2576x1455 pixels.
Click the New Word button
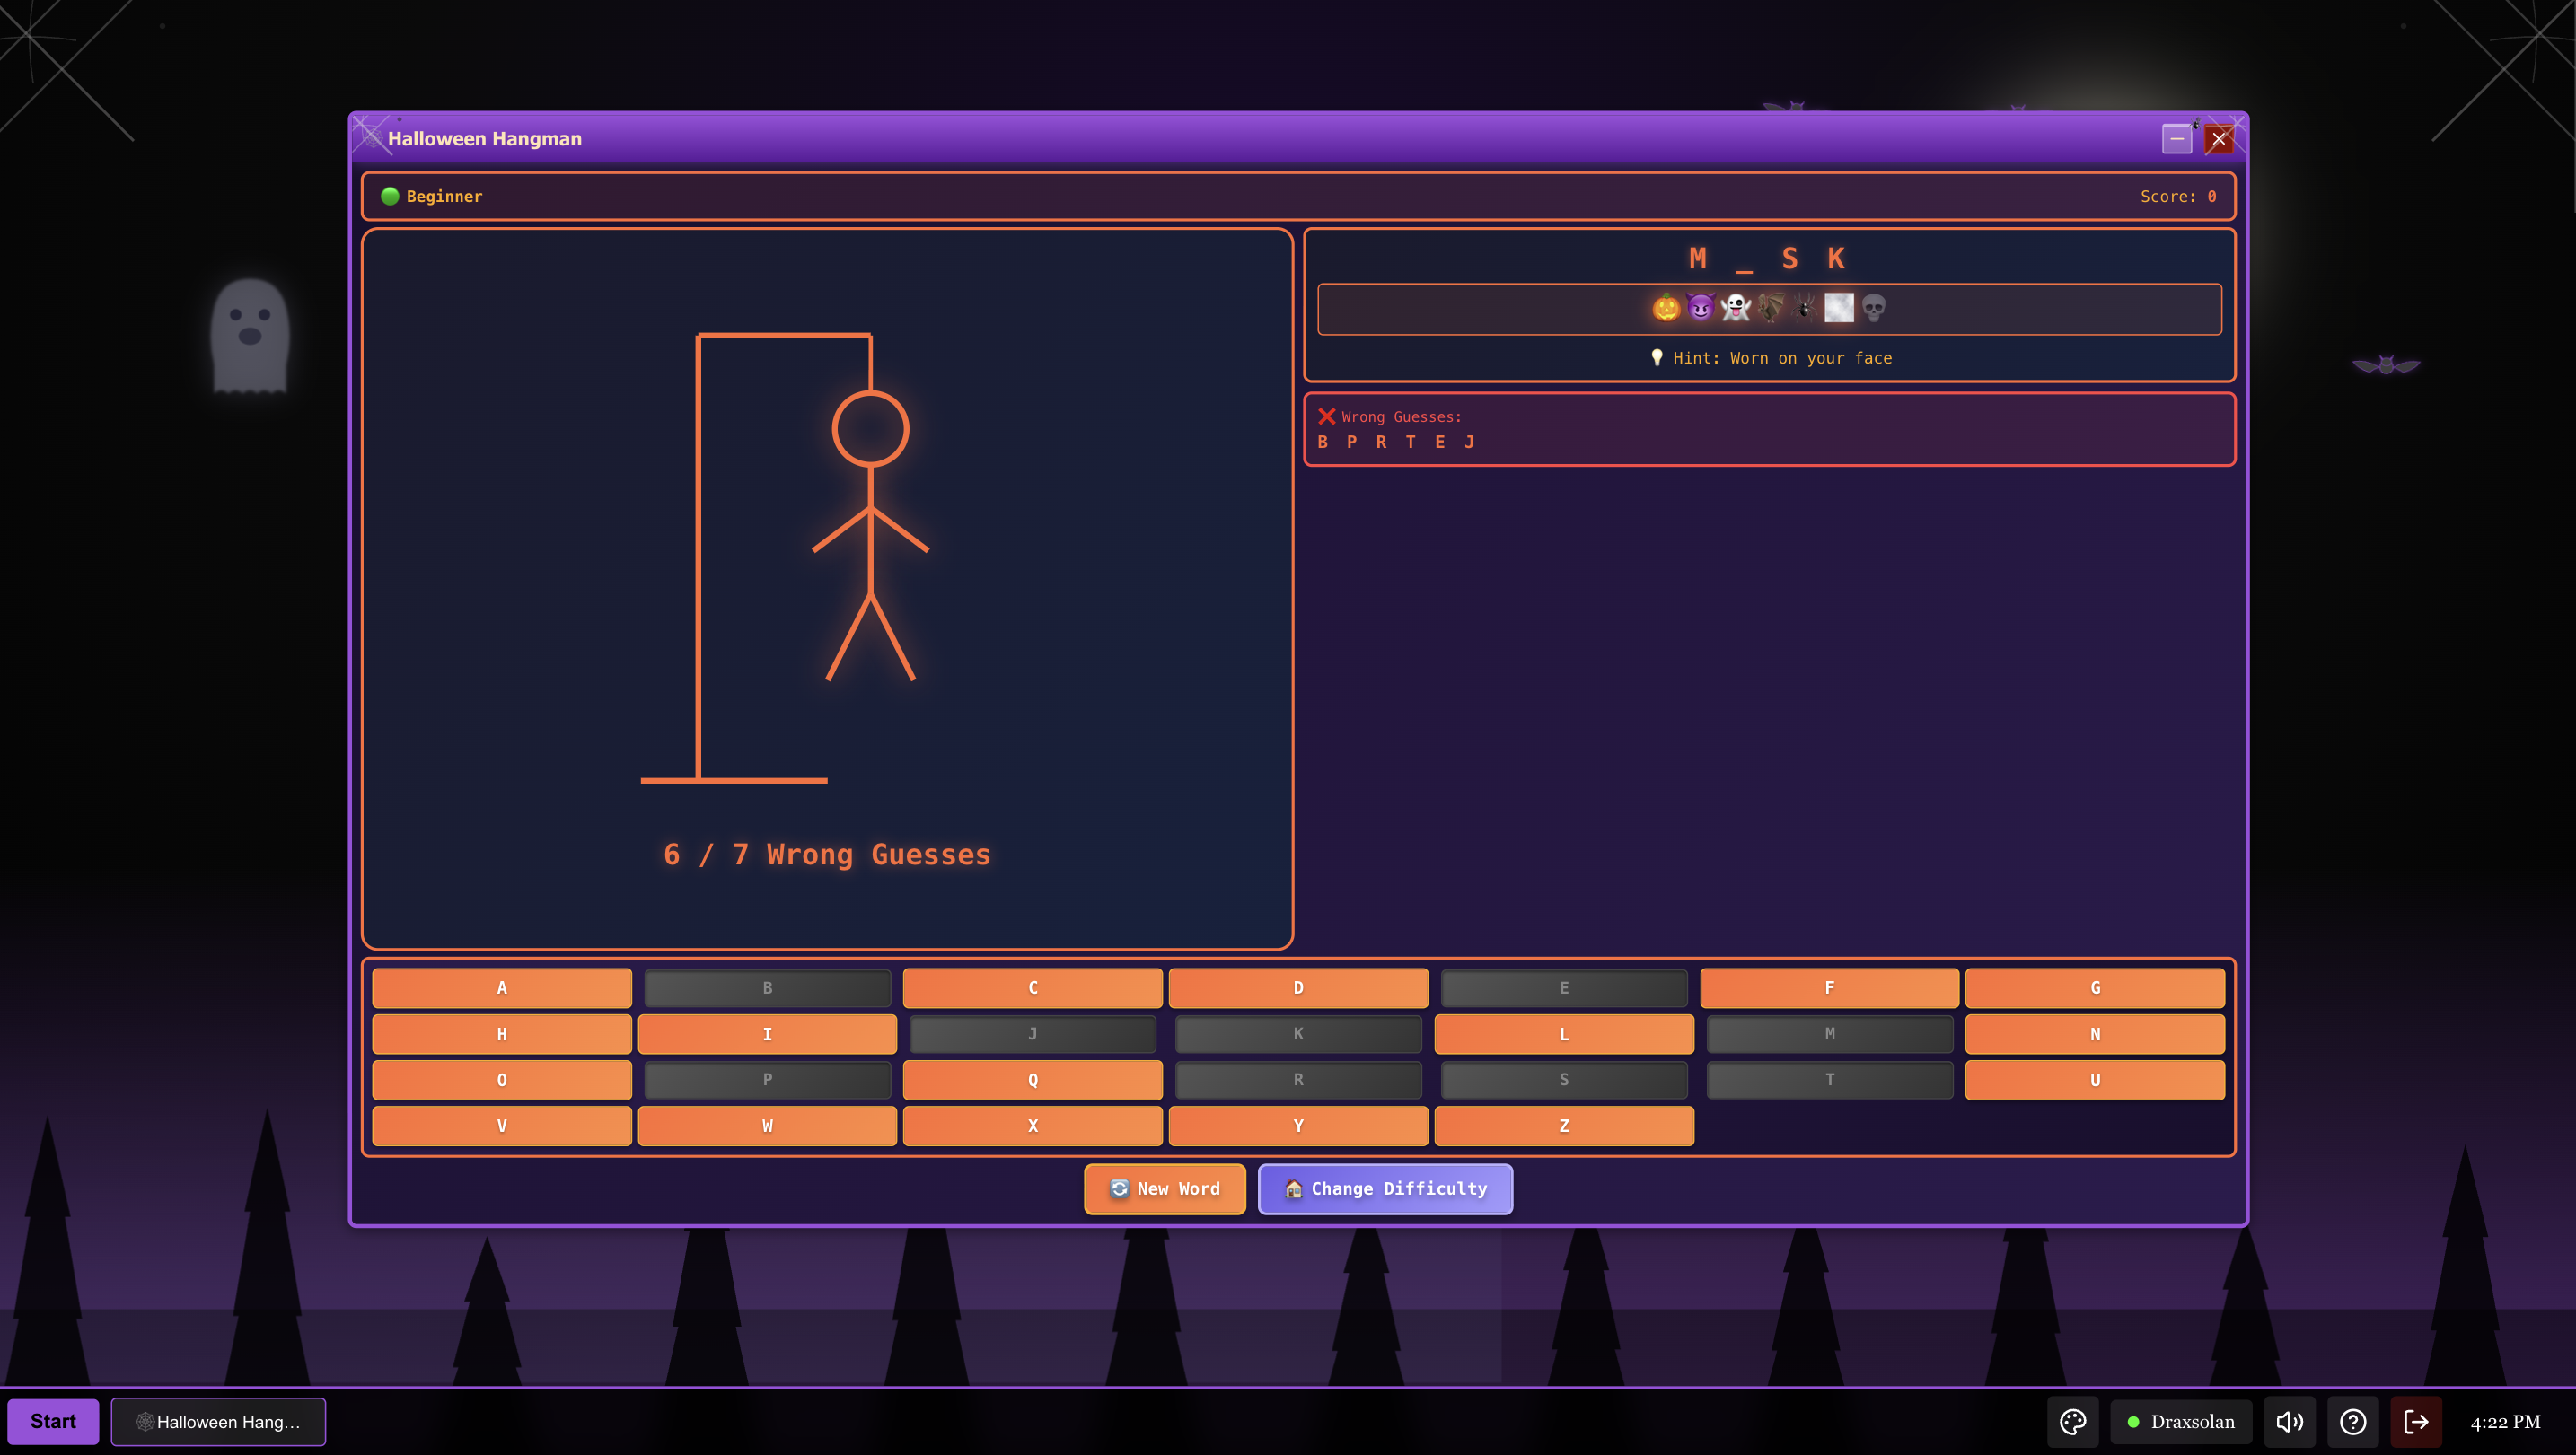(1164, 1188)
